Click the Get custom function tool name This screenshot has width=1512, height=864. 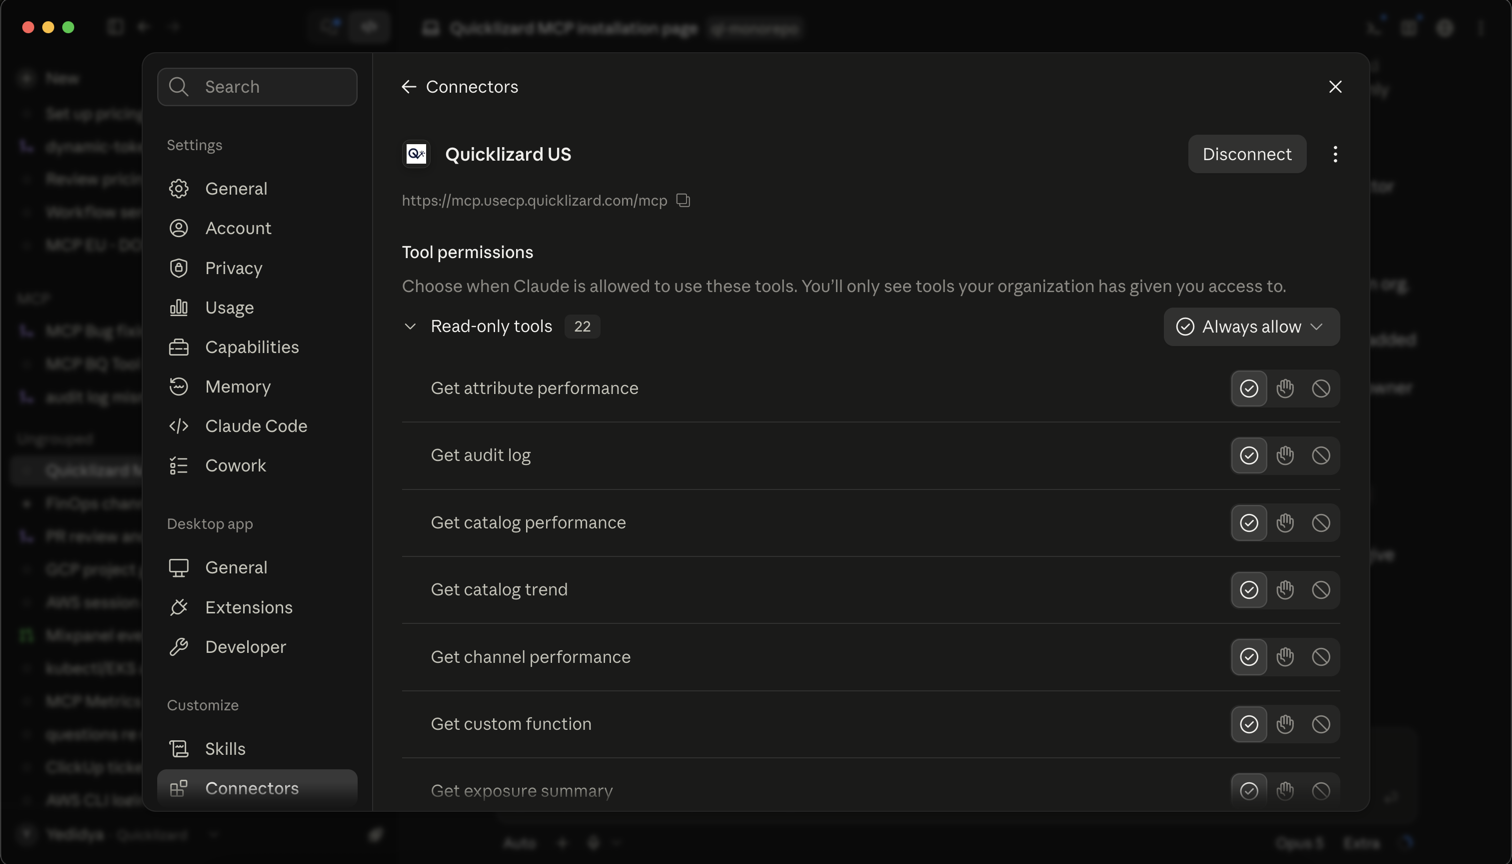[x=511, y=724]
